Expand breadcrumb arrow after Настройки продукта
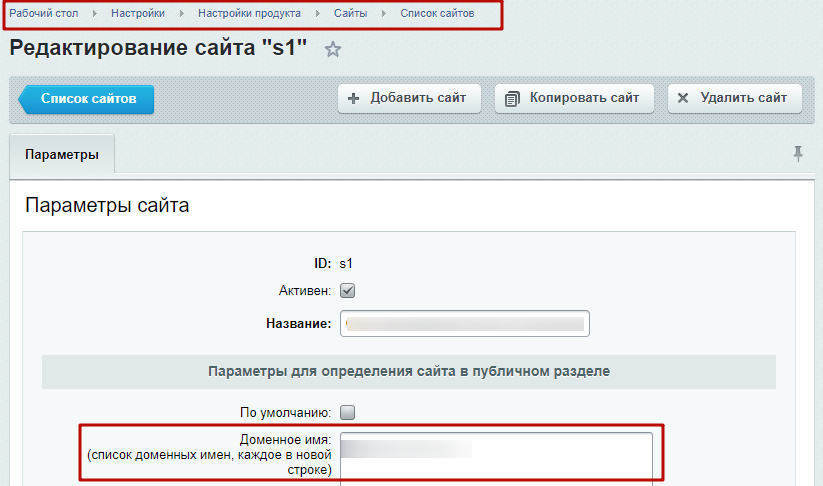 pyautogui.click(x=317, y=14)
